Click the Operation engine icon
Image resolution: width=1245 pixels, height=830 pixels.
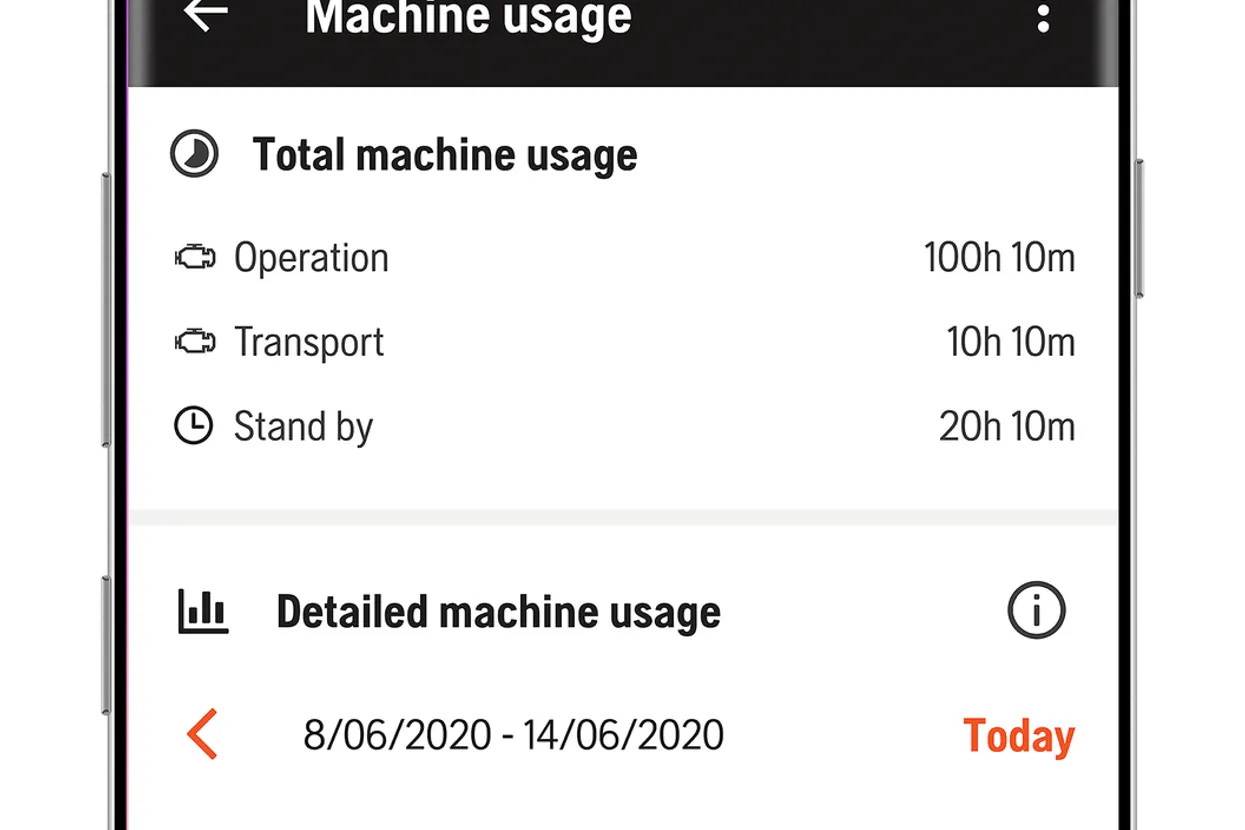tap(195, 258)
